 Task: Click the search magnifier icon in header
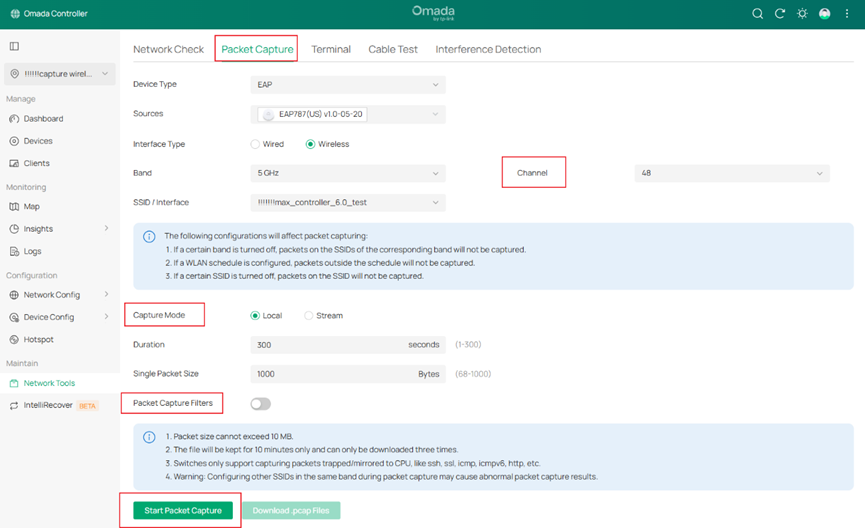757,14
